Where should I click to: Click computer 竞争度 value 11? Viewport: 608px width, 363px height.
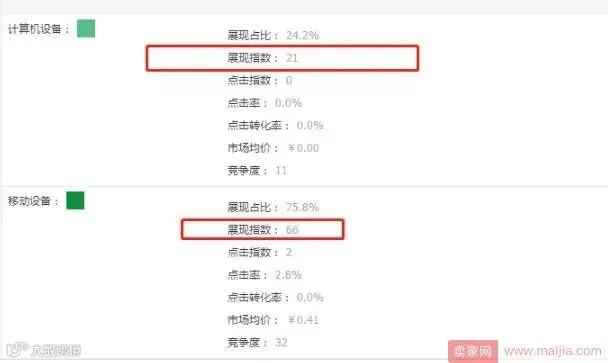tap(281, 171)
